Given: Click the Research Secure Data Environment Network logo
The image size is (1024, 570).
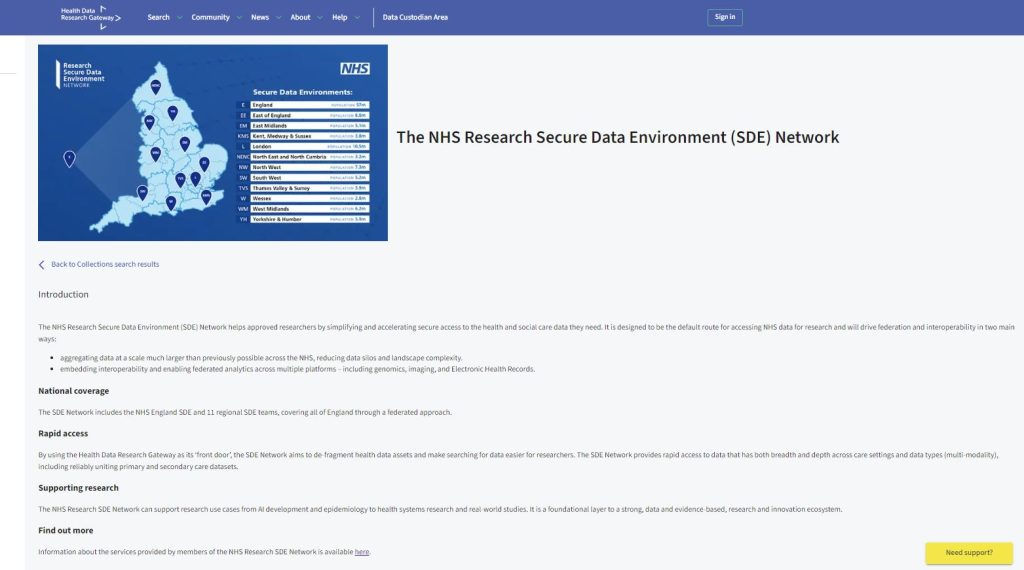Looking at the screenshot, I should coord(80,74).
